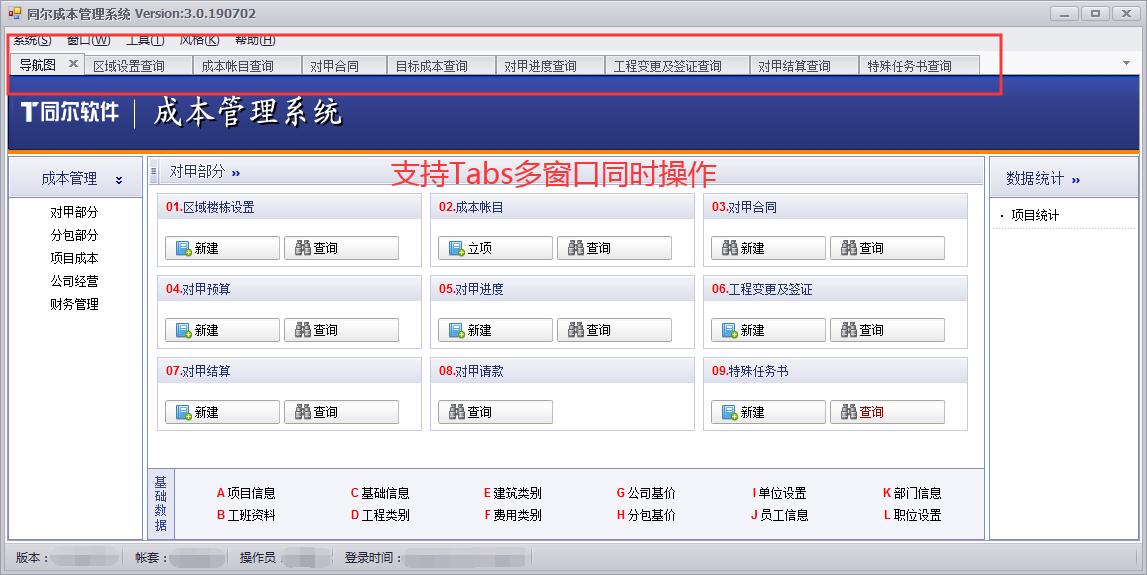1147x575 pixels.
Task: Click the 查询 button under 09.特殊任务书
Action: pyautogui.click(x=887, y=412)
